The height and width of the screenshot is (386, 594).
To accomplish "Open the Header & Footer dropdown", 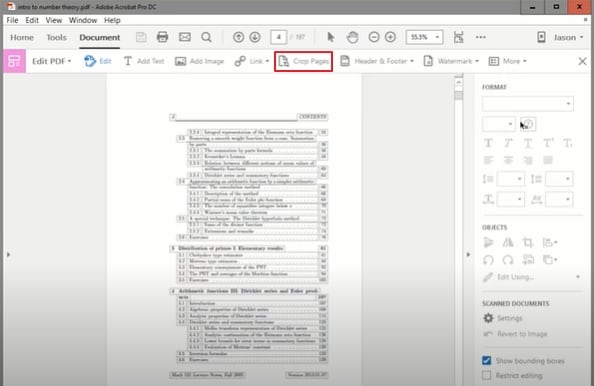I will coord(377,61).
